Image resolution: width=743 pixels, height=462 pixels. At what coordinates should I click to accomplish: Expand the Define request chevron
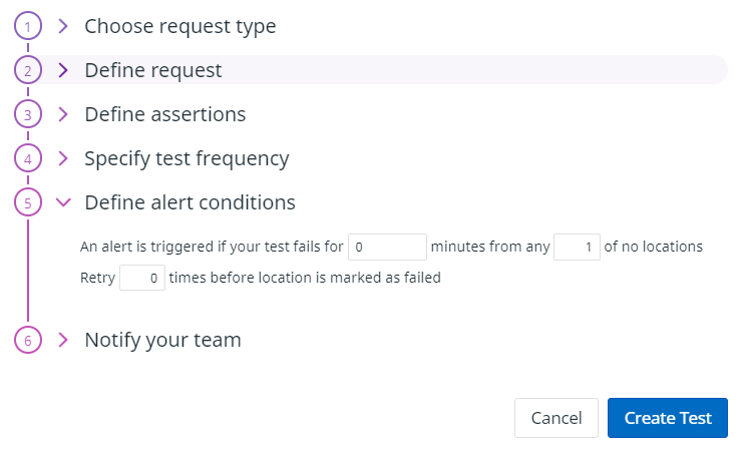coord(63,71)
